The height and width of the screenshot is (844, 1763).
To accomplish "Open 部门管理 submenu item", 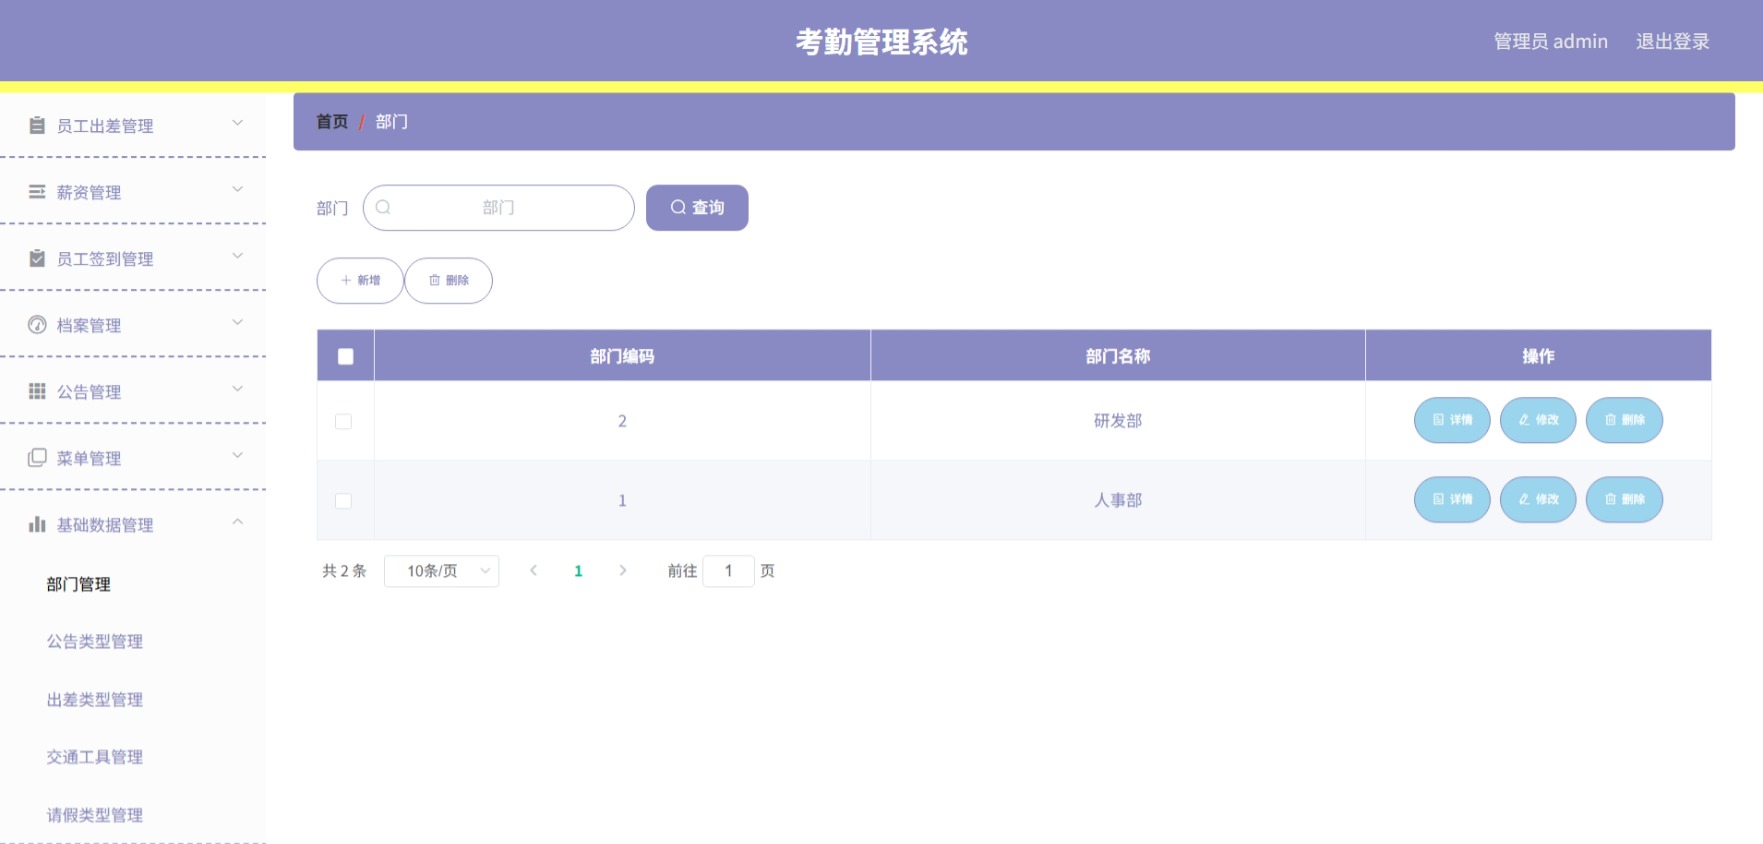I will [79, 584].
